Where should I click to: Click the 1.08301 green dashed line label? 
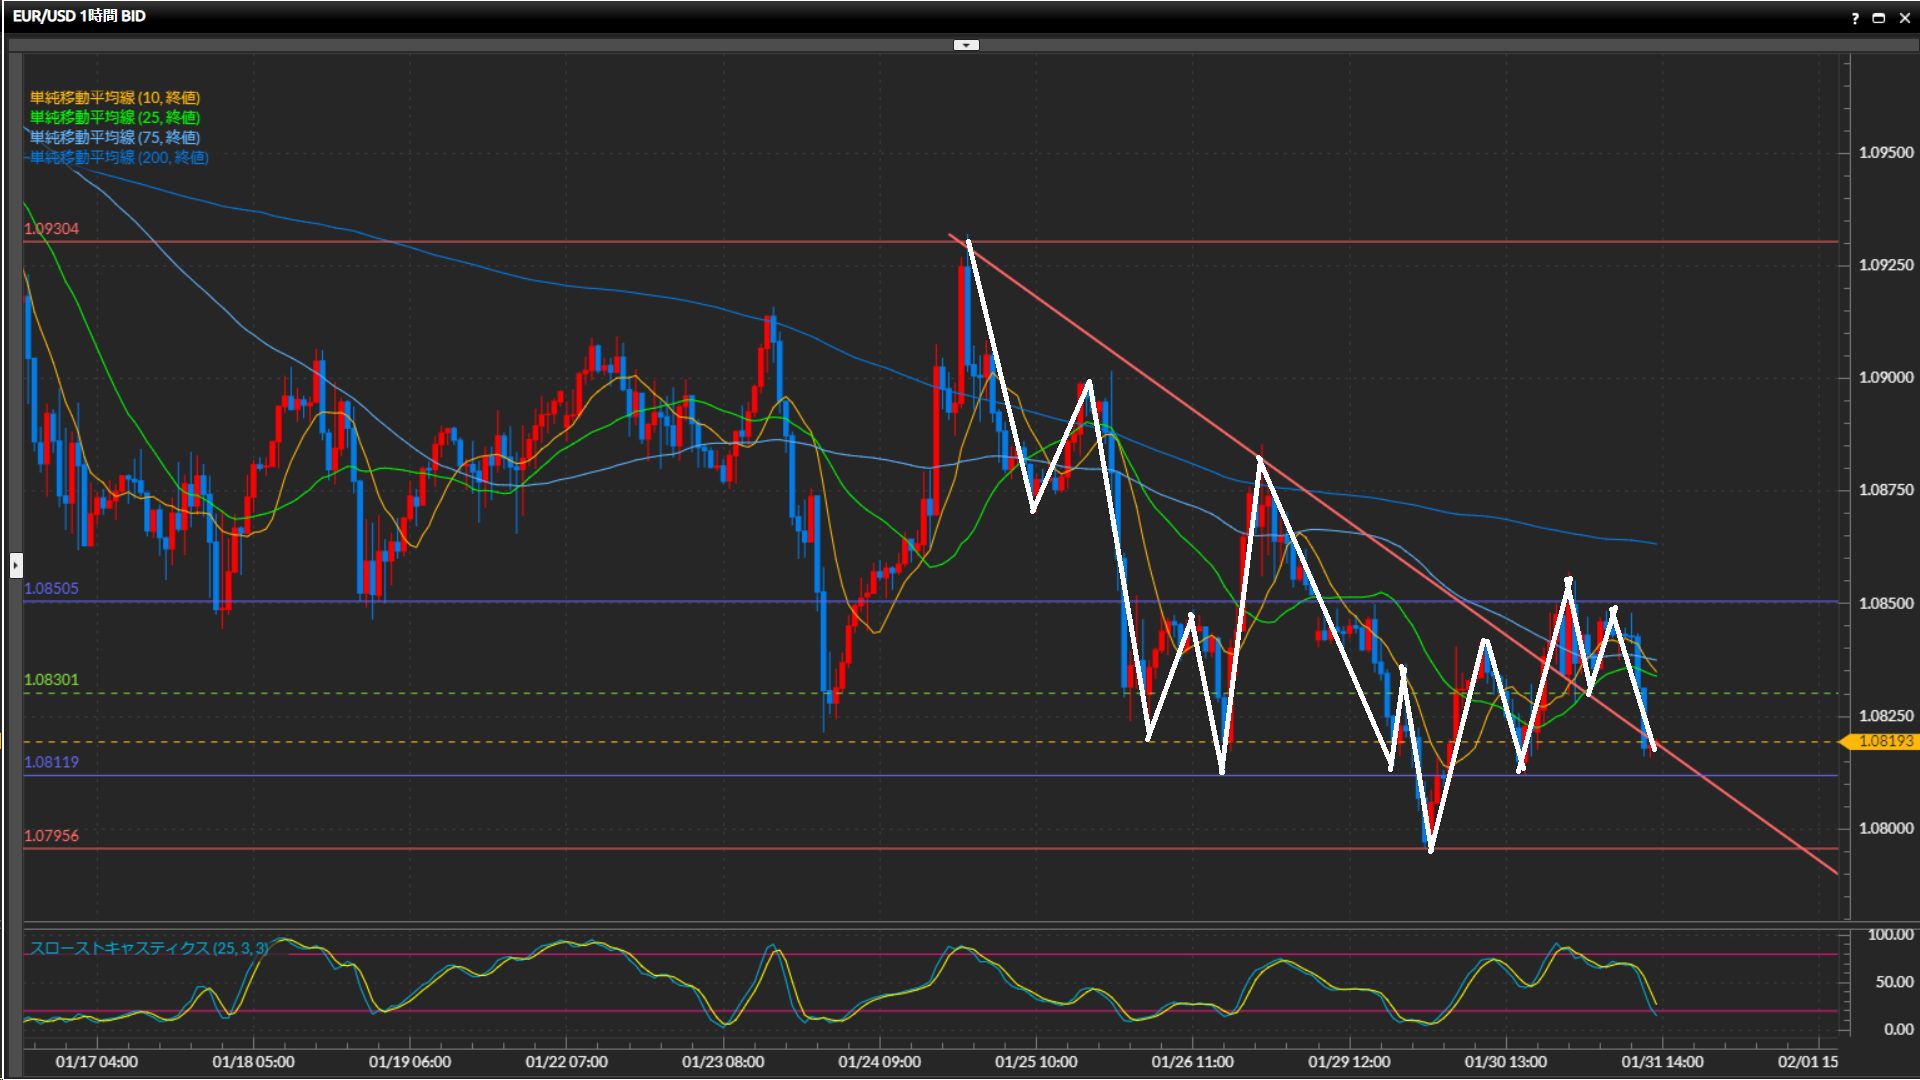[x=51, y=680]
